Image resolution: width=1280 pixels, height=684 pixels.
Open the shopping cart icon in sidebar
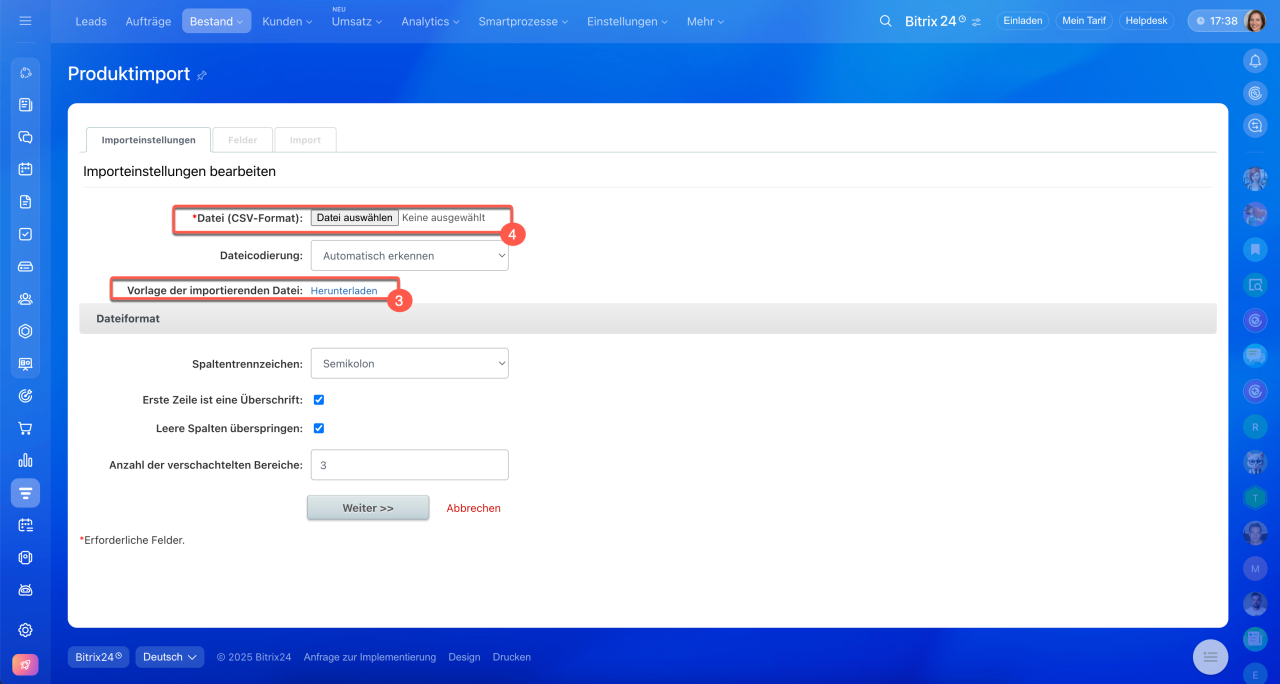coord(26,428)
